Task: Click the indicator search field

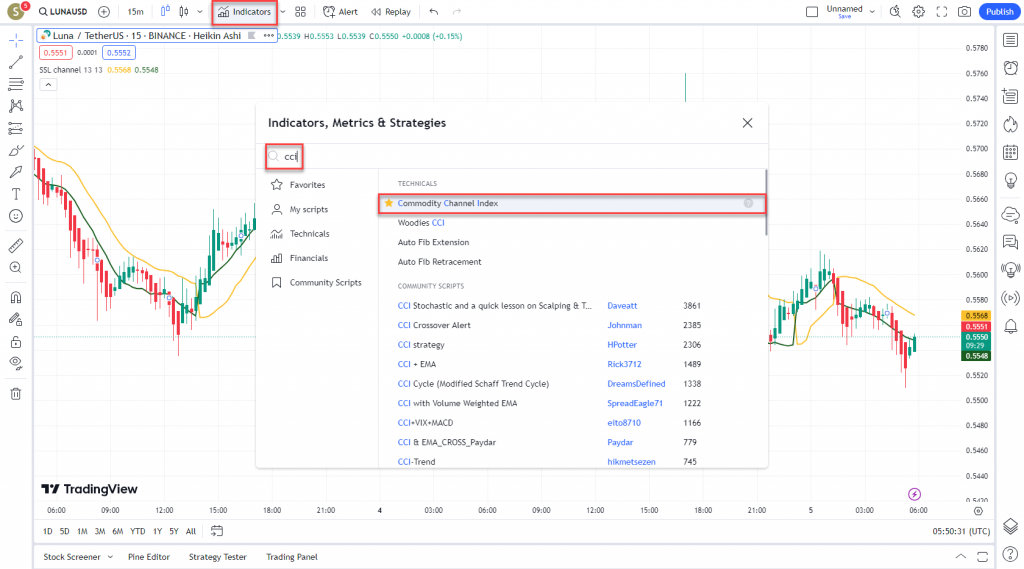Action: [x=513, y=157]
